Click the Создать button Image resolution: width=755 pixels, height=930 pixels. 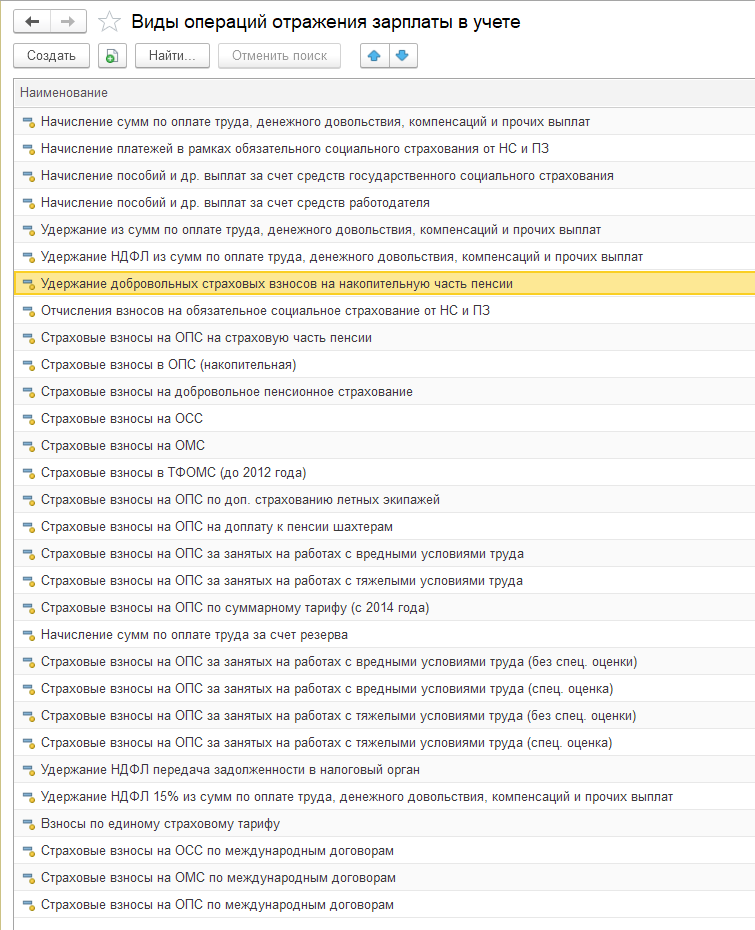(52, 56)
